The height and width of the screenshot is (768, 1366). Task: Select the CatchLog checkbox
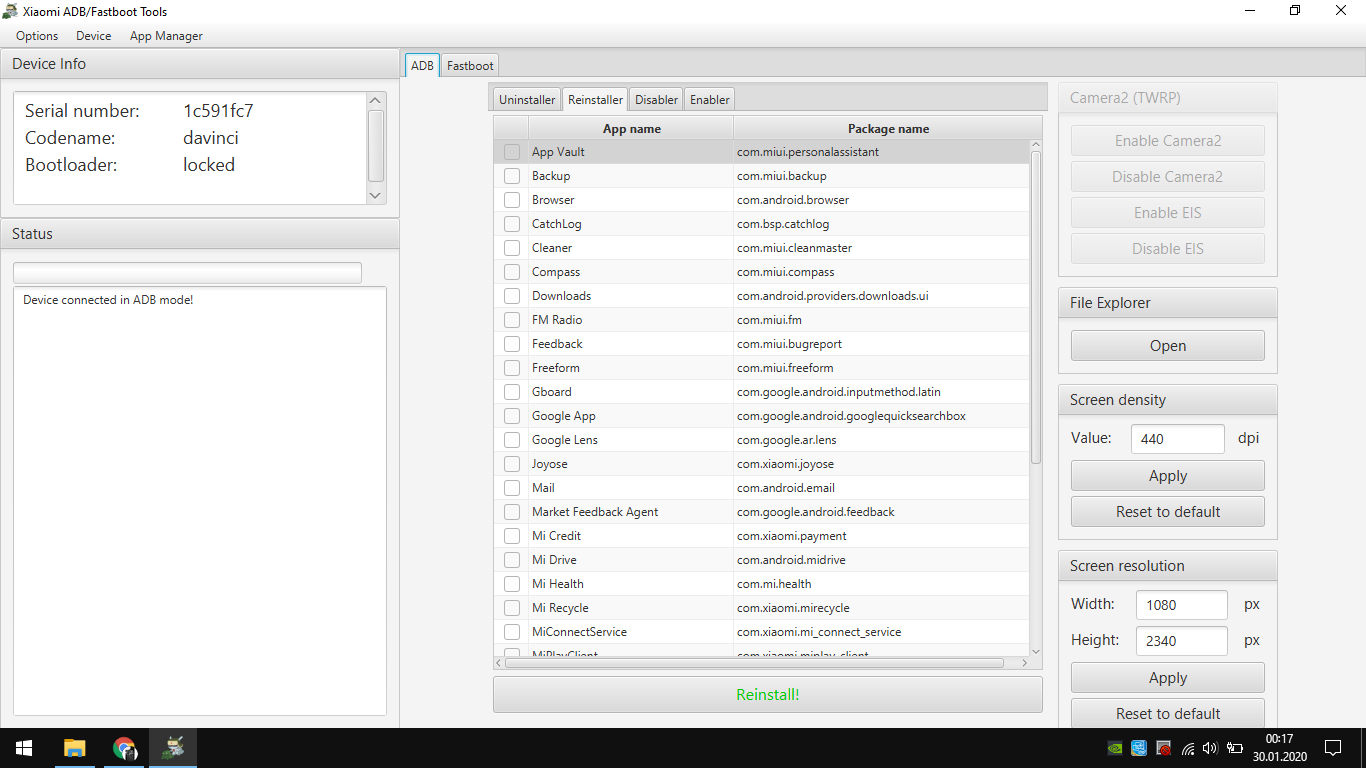click(x=512, y=224)
